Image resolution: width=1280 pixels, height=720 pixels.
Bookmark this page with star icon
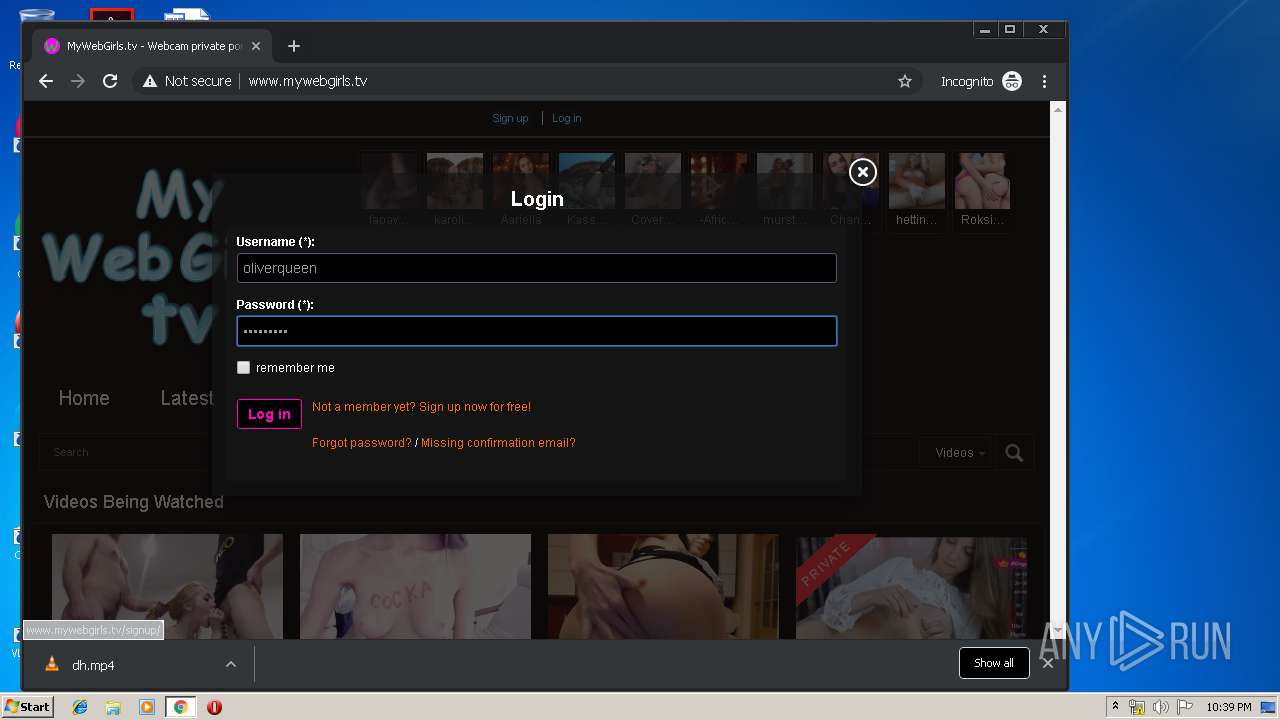coord(905,81)
